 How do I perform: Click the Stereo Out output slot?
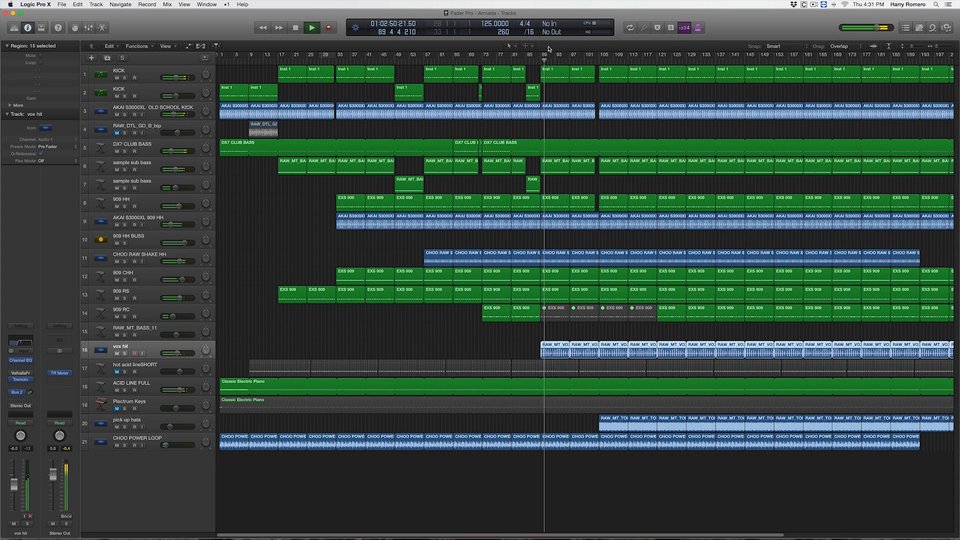20,405
